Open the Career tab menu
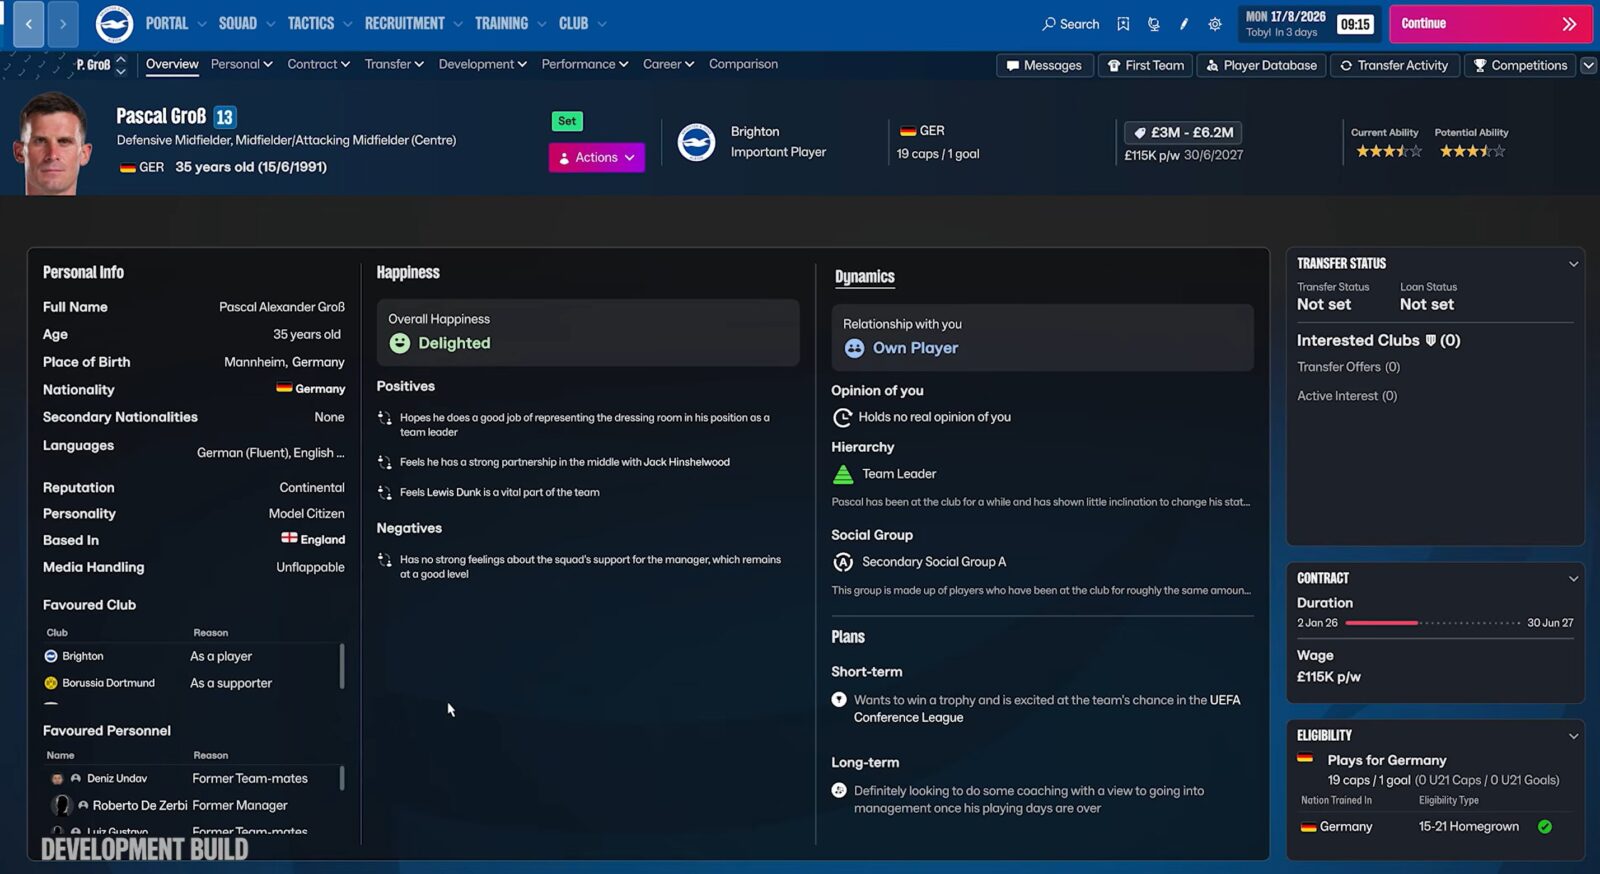The height and width of the screenshot is (874, 1600). (668, 64)
